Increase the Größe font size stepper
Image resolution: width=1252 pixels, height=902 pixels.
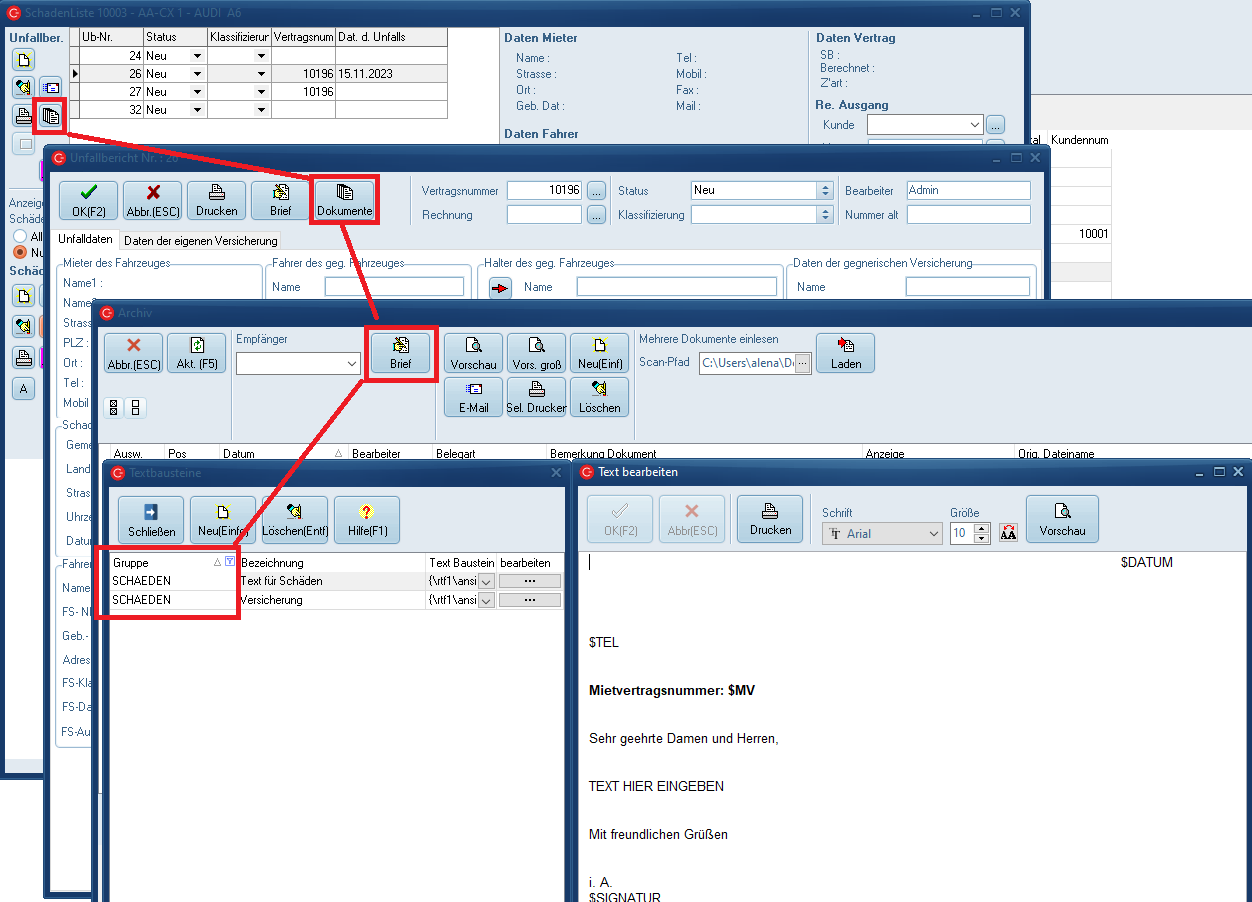981,528
